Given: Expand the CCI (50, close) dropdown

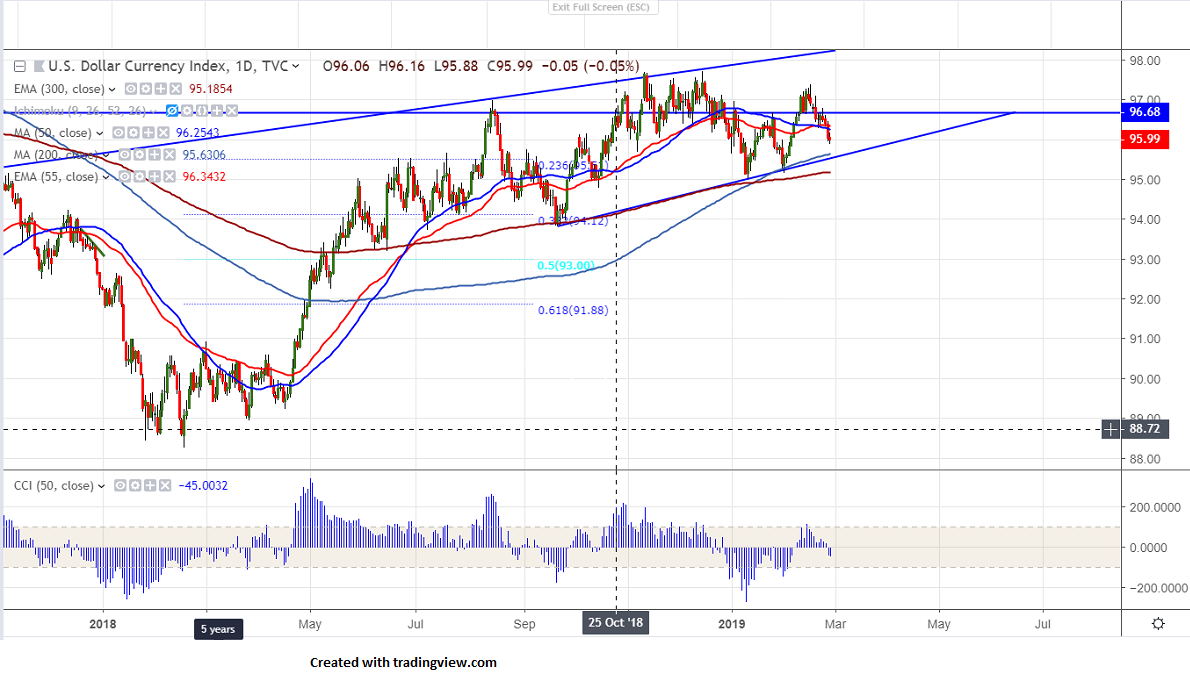Looking at the screenshot, I should tap(101, 486).
